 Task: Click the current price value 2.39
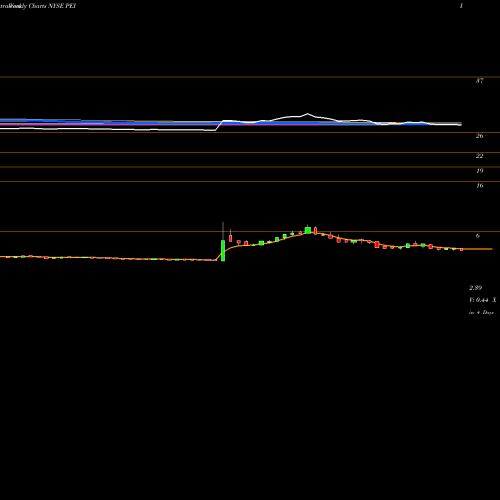coord(475,288)
